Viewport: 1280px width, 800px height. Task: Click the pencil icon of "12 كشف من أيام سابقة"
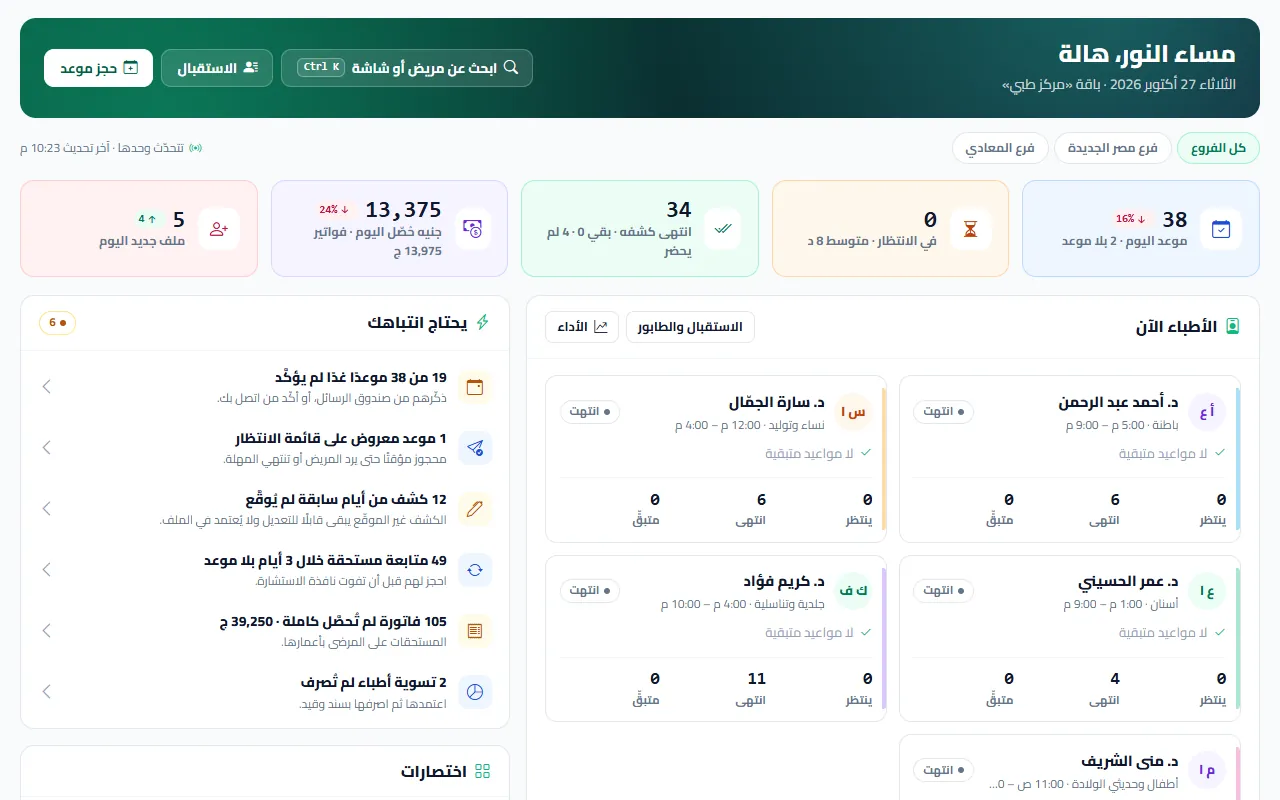475,509
